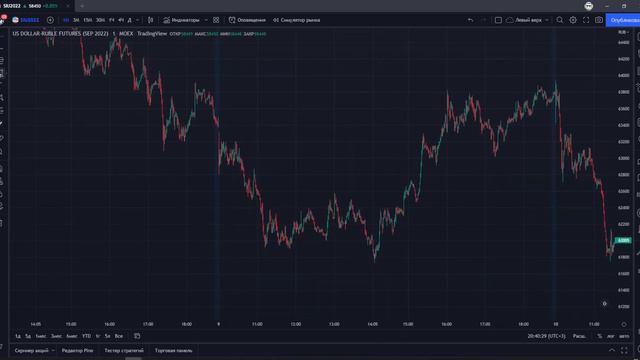
Task: Expand the indicators favorites dropdown arrow
Action: pyautogui.click(x=206, y=20)
